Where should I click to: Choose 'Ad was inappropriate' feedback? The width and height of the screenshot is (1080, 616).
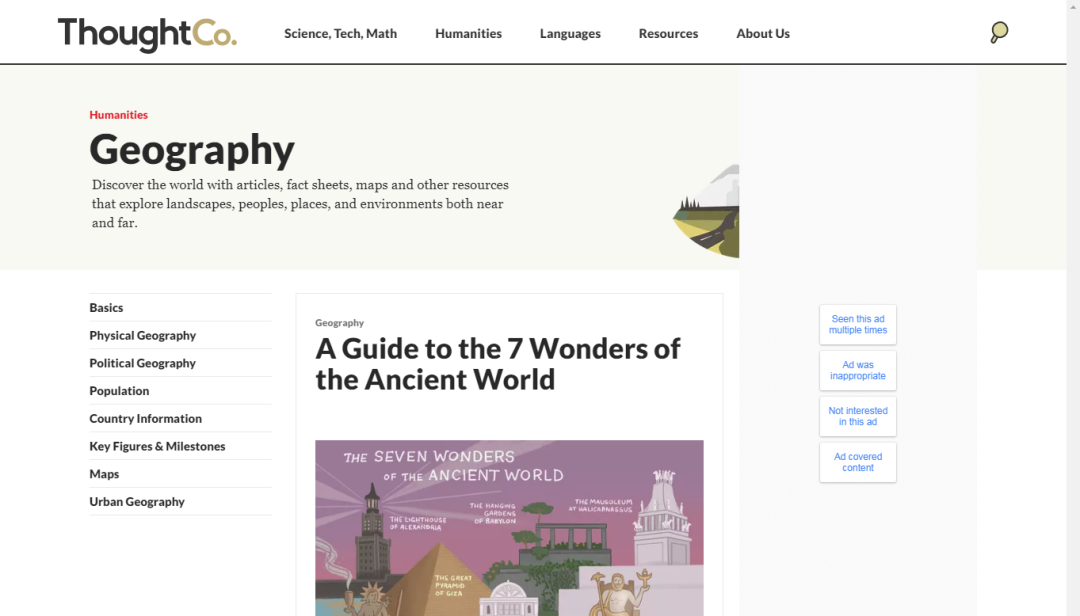pyautogui.click(x=858, y=371)
